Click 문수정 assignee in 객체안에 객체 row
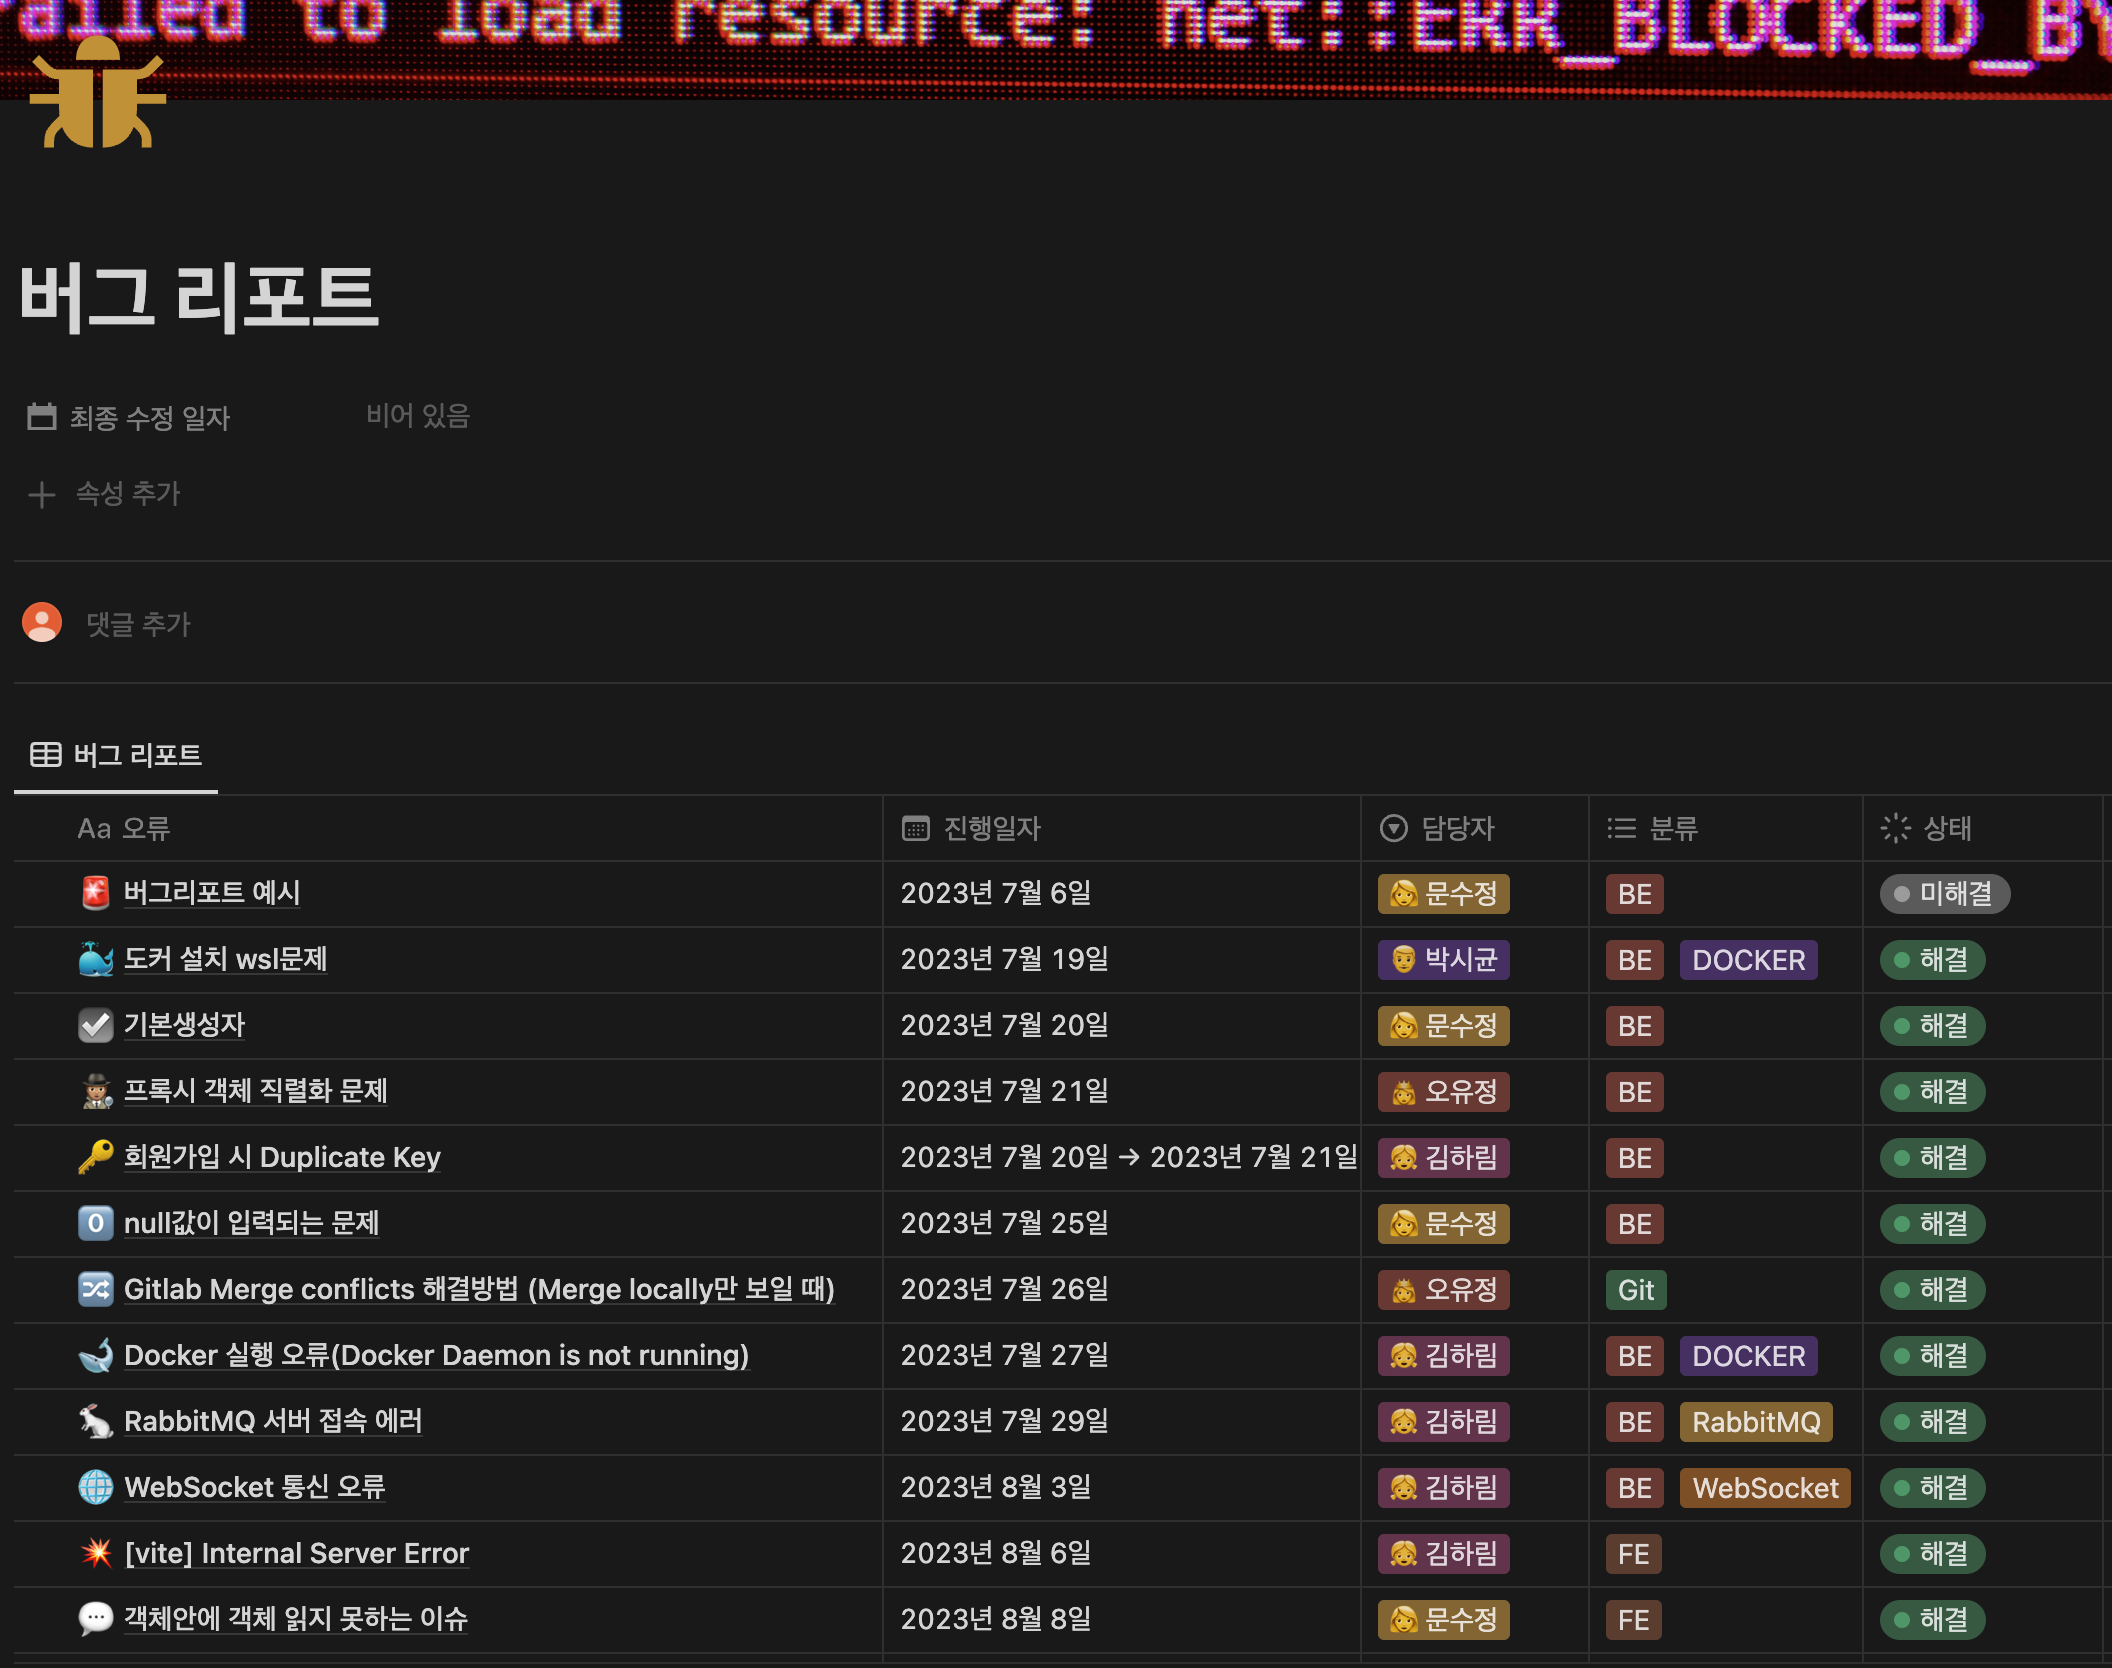2112x1668 pixels. [1444, 1620]
